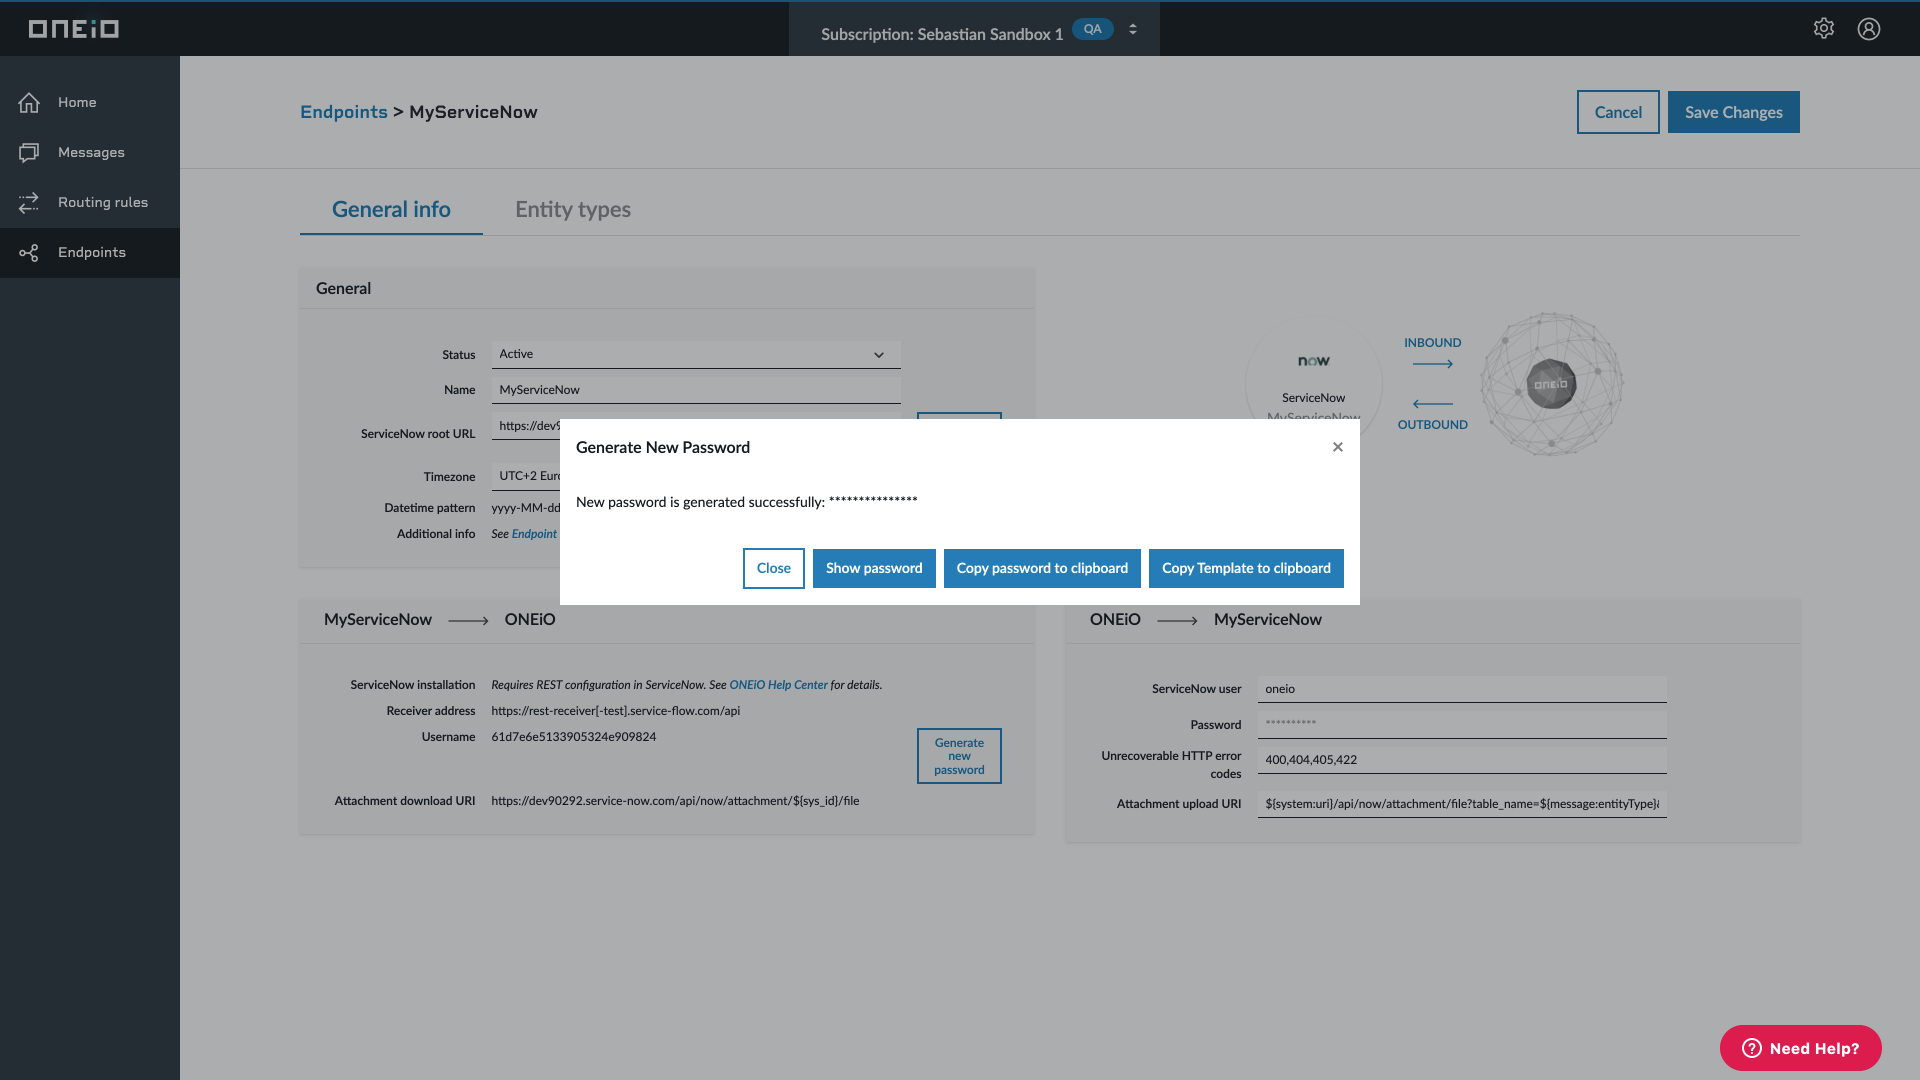Click Copy Template to clipboard
The height and width of the screenshot is (1080, 1920).
coord(1246,568)
